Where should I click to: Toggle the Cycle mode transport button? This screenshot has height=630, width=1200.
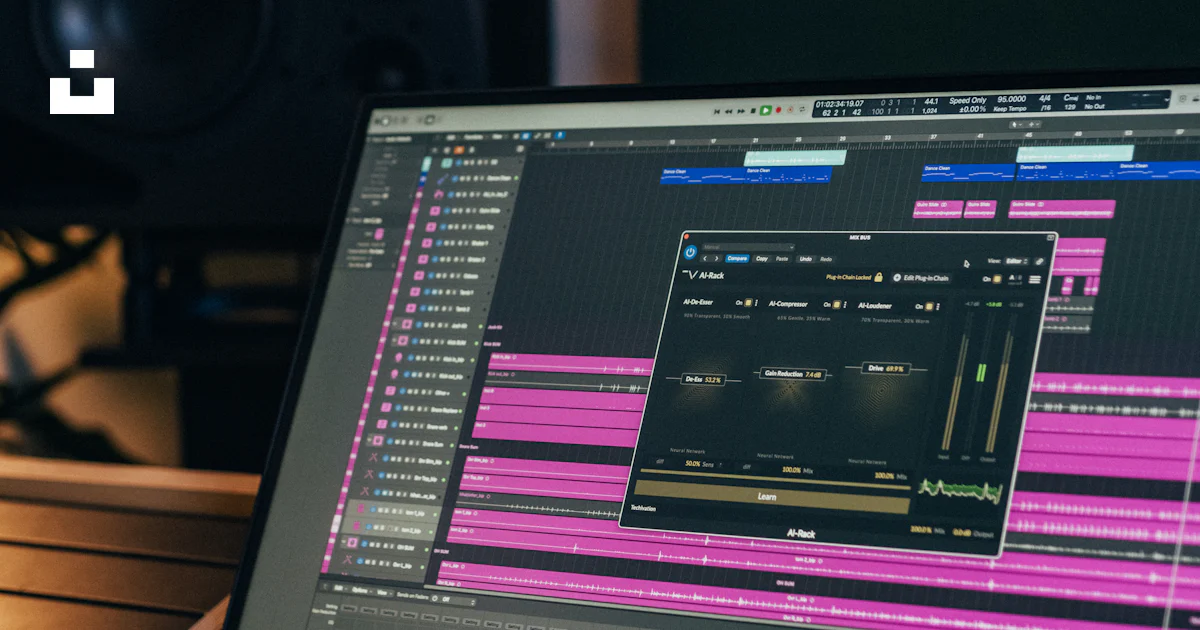pyautogui.click(x=802, y=109)
